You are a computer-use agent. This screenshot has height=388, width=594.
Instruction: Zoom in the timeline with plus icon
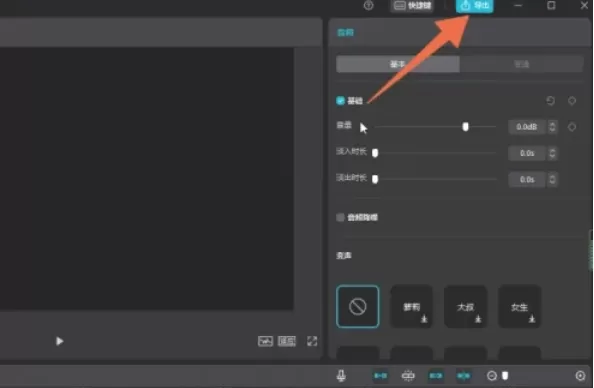(x=580, y=375)
